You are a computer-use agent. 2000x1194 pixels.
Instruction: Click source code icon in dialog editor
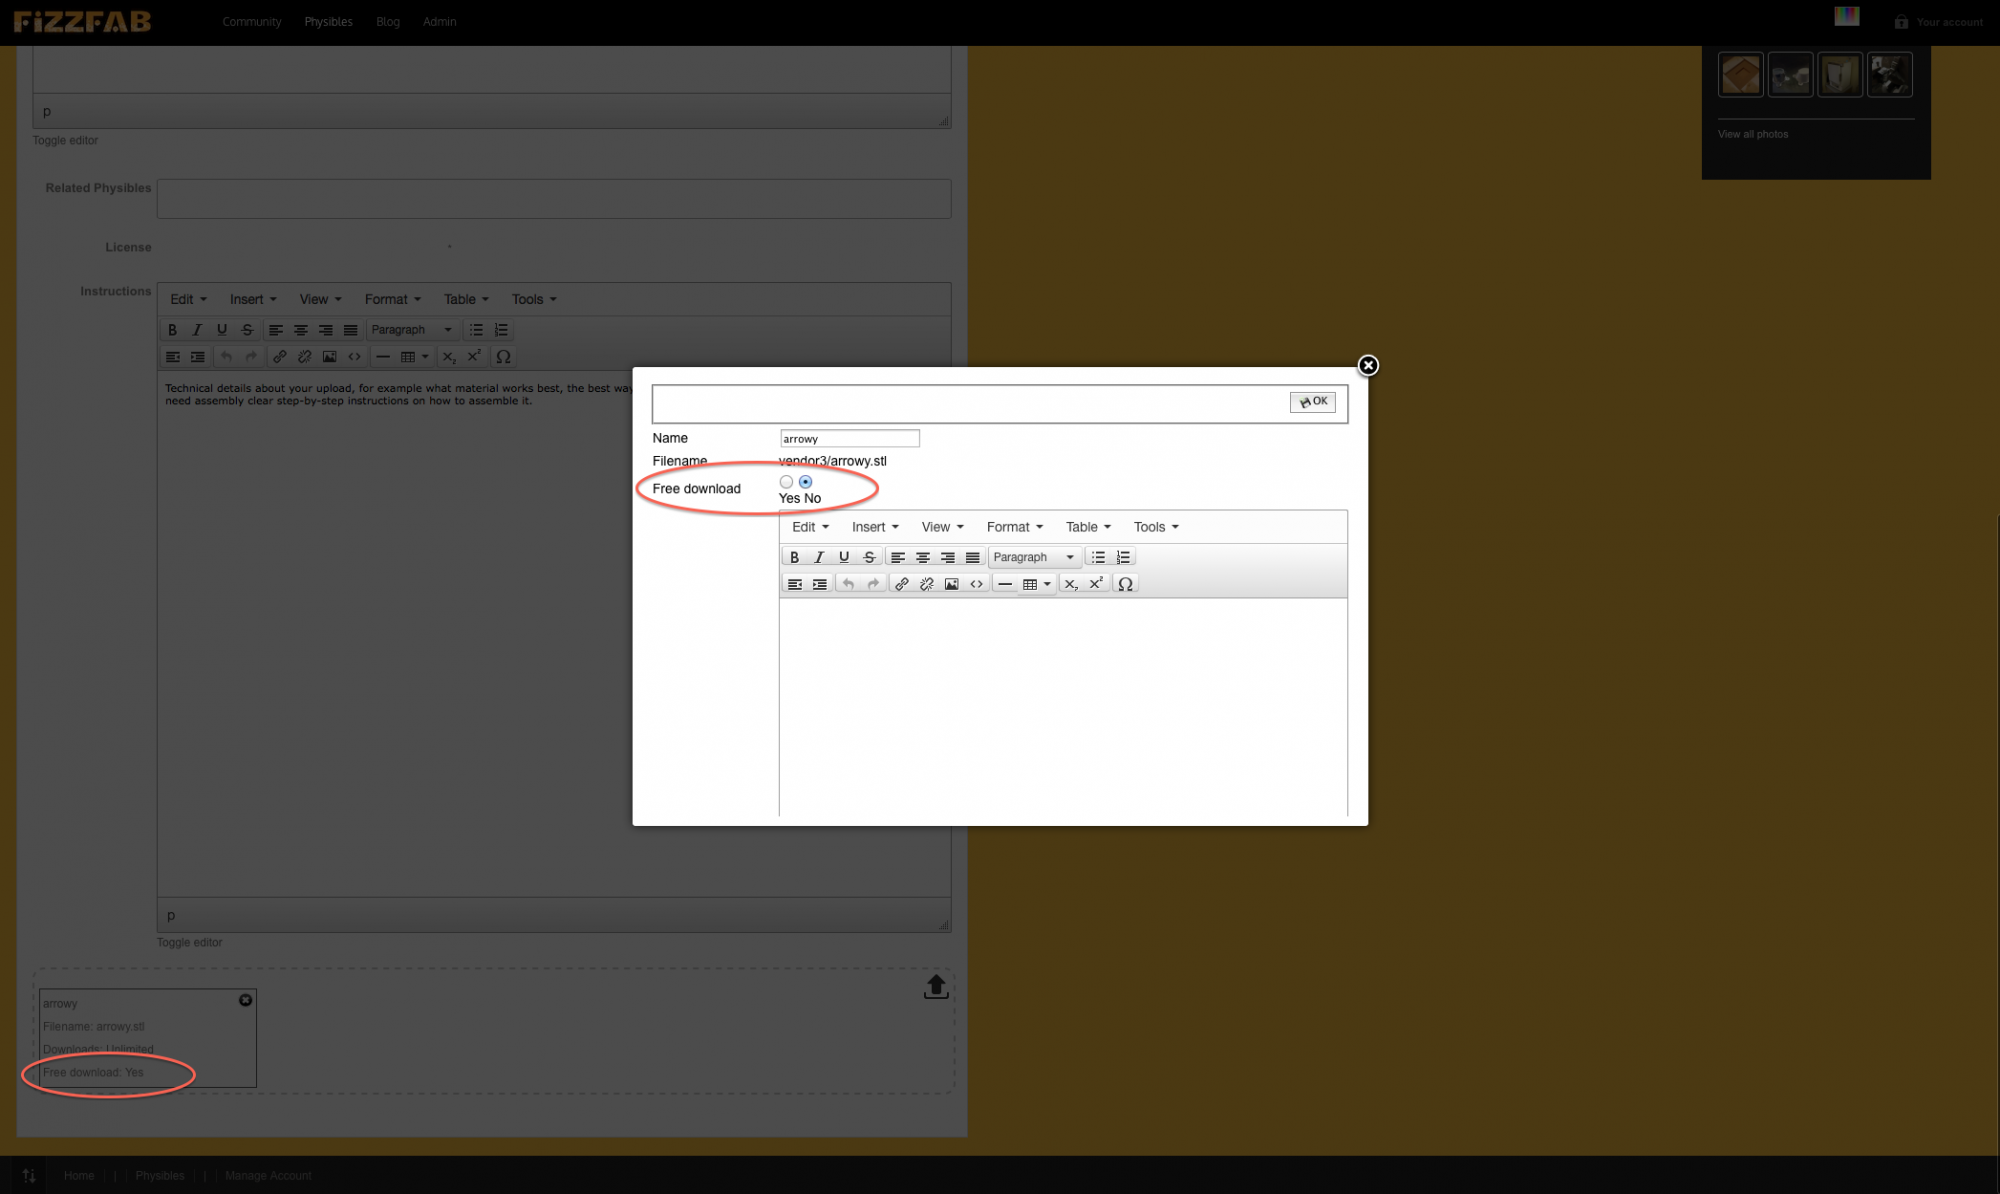pos(976,584)
